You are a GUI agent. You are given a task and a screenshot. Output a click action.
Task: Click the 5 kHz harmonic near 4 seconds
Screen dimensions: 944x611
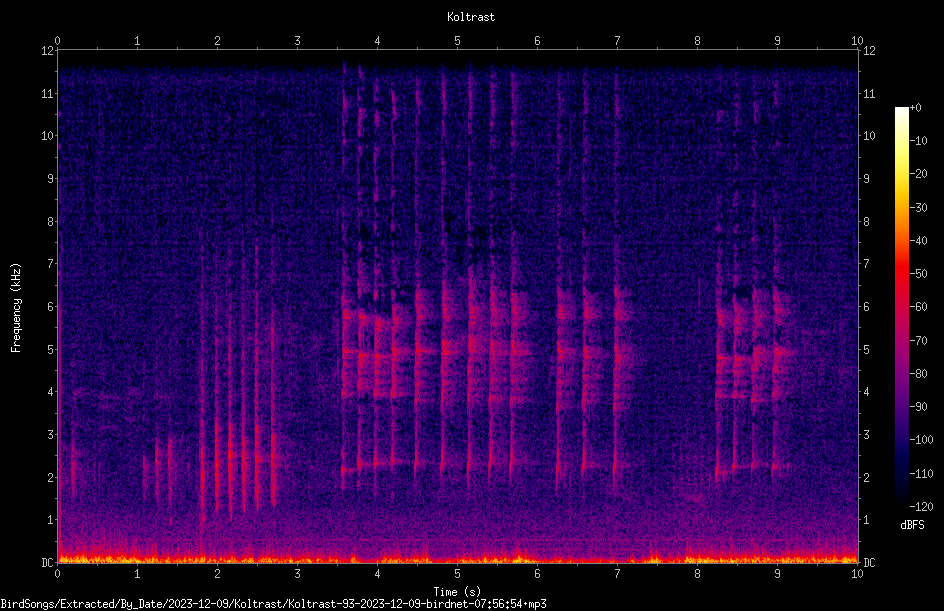click(376, 354)
